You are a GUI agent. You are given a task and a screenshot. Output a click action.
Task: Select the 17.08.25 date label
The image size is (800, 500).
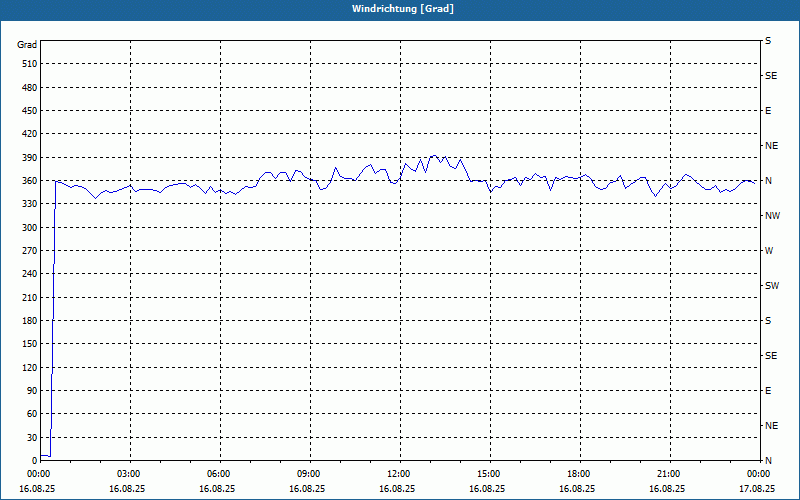[757, 488]
